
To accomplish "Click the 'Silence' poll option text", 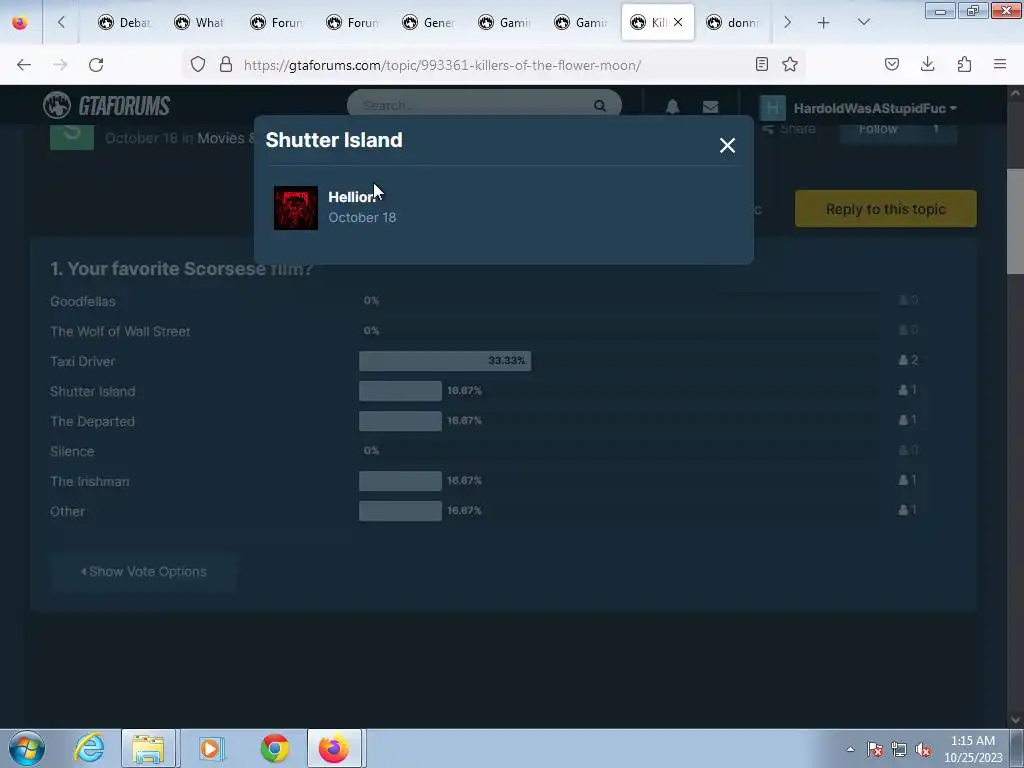I will (72, 451).
